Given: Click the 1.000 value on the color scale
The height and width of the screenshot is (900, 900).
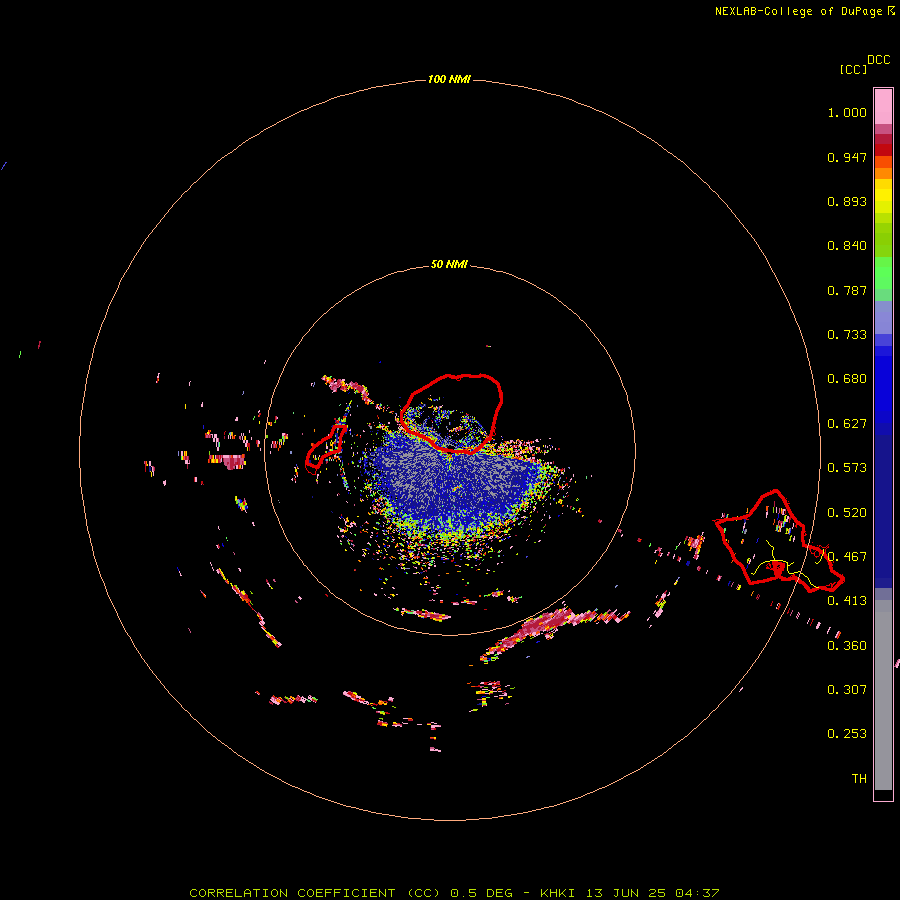Looking at the screenshot, I should (x=847, y=112).
